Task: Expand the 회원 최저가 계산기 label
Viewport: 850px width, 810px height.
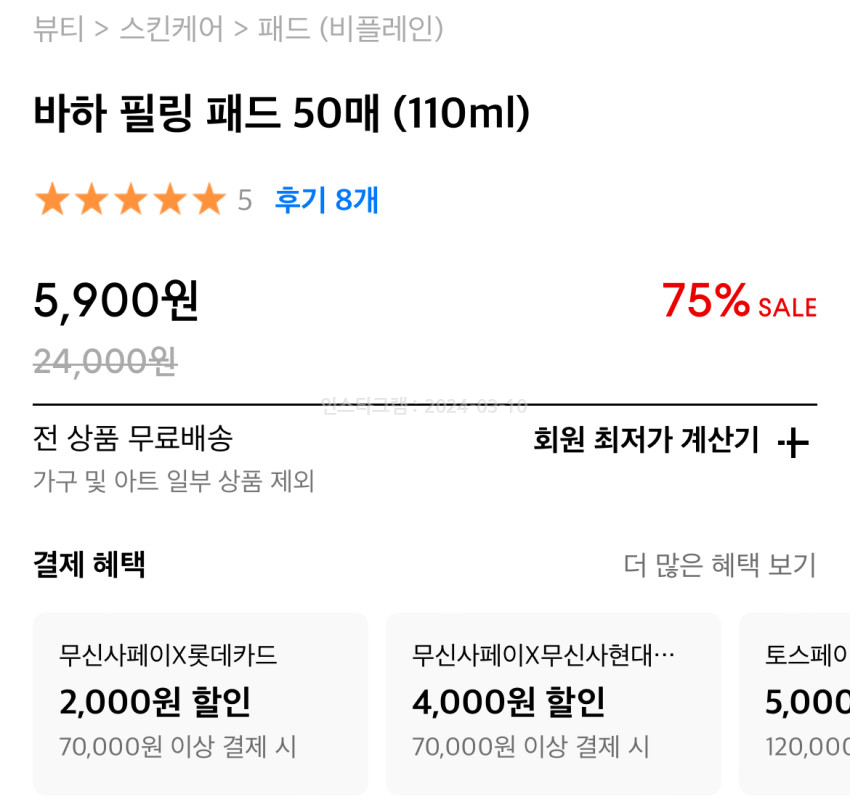Action: 646,440
